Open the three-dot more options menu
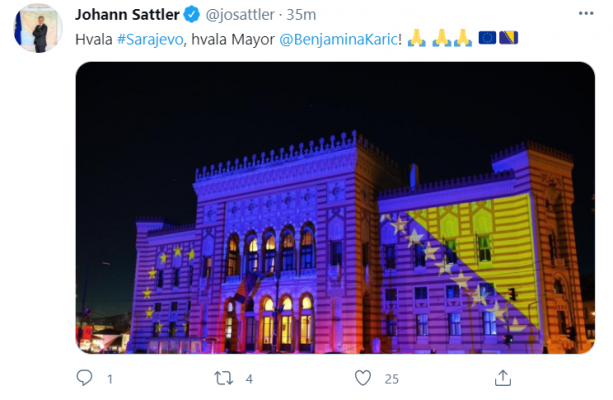 (586, 13)
